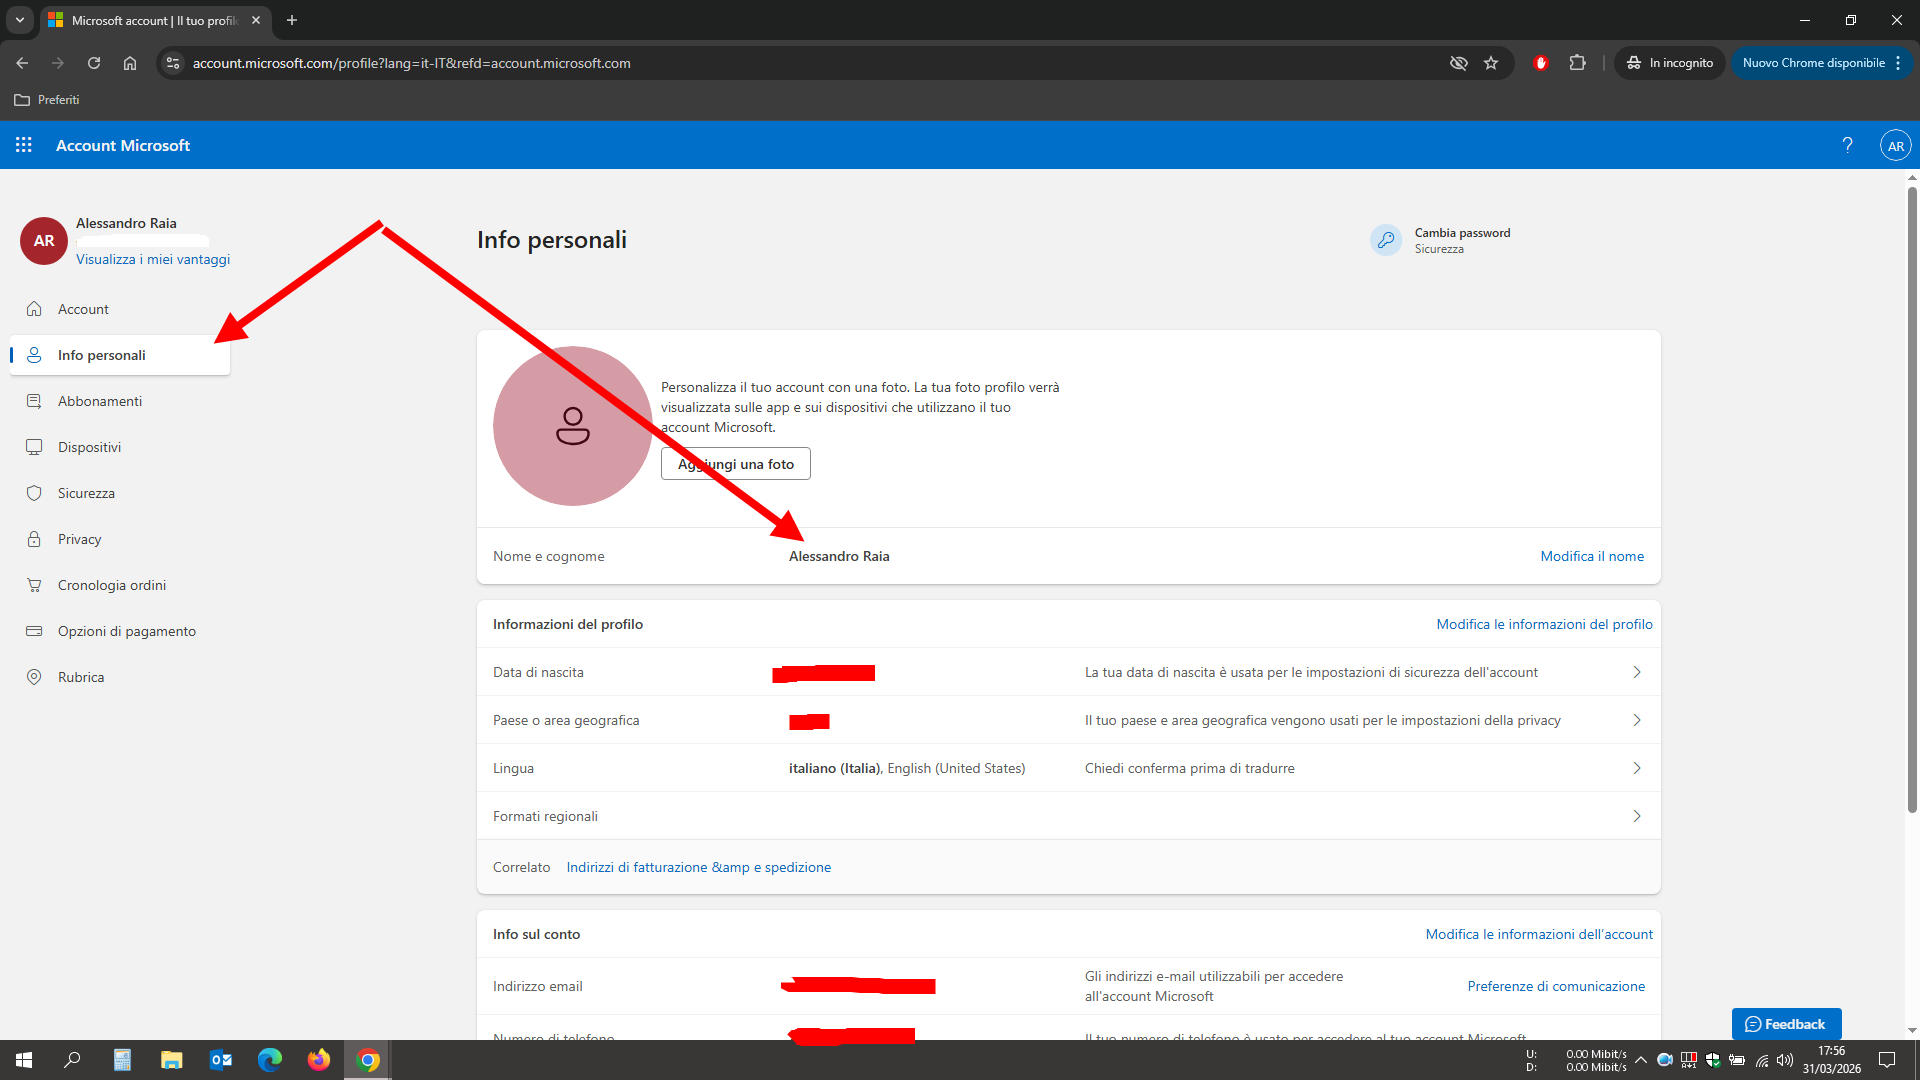
Task: Open Indirizzi di fatturazione e spedizione link
Action: pos(699,867)
